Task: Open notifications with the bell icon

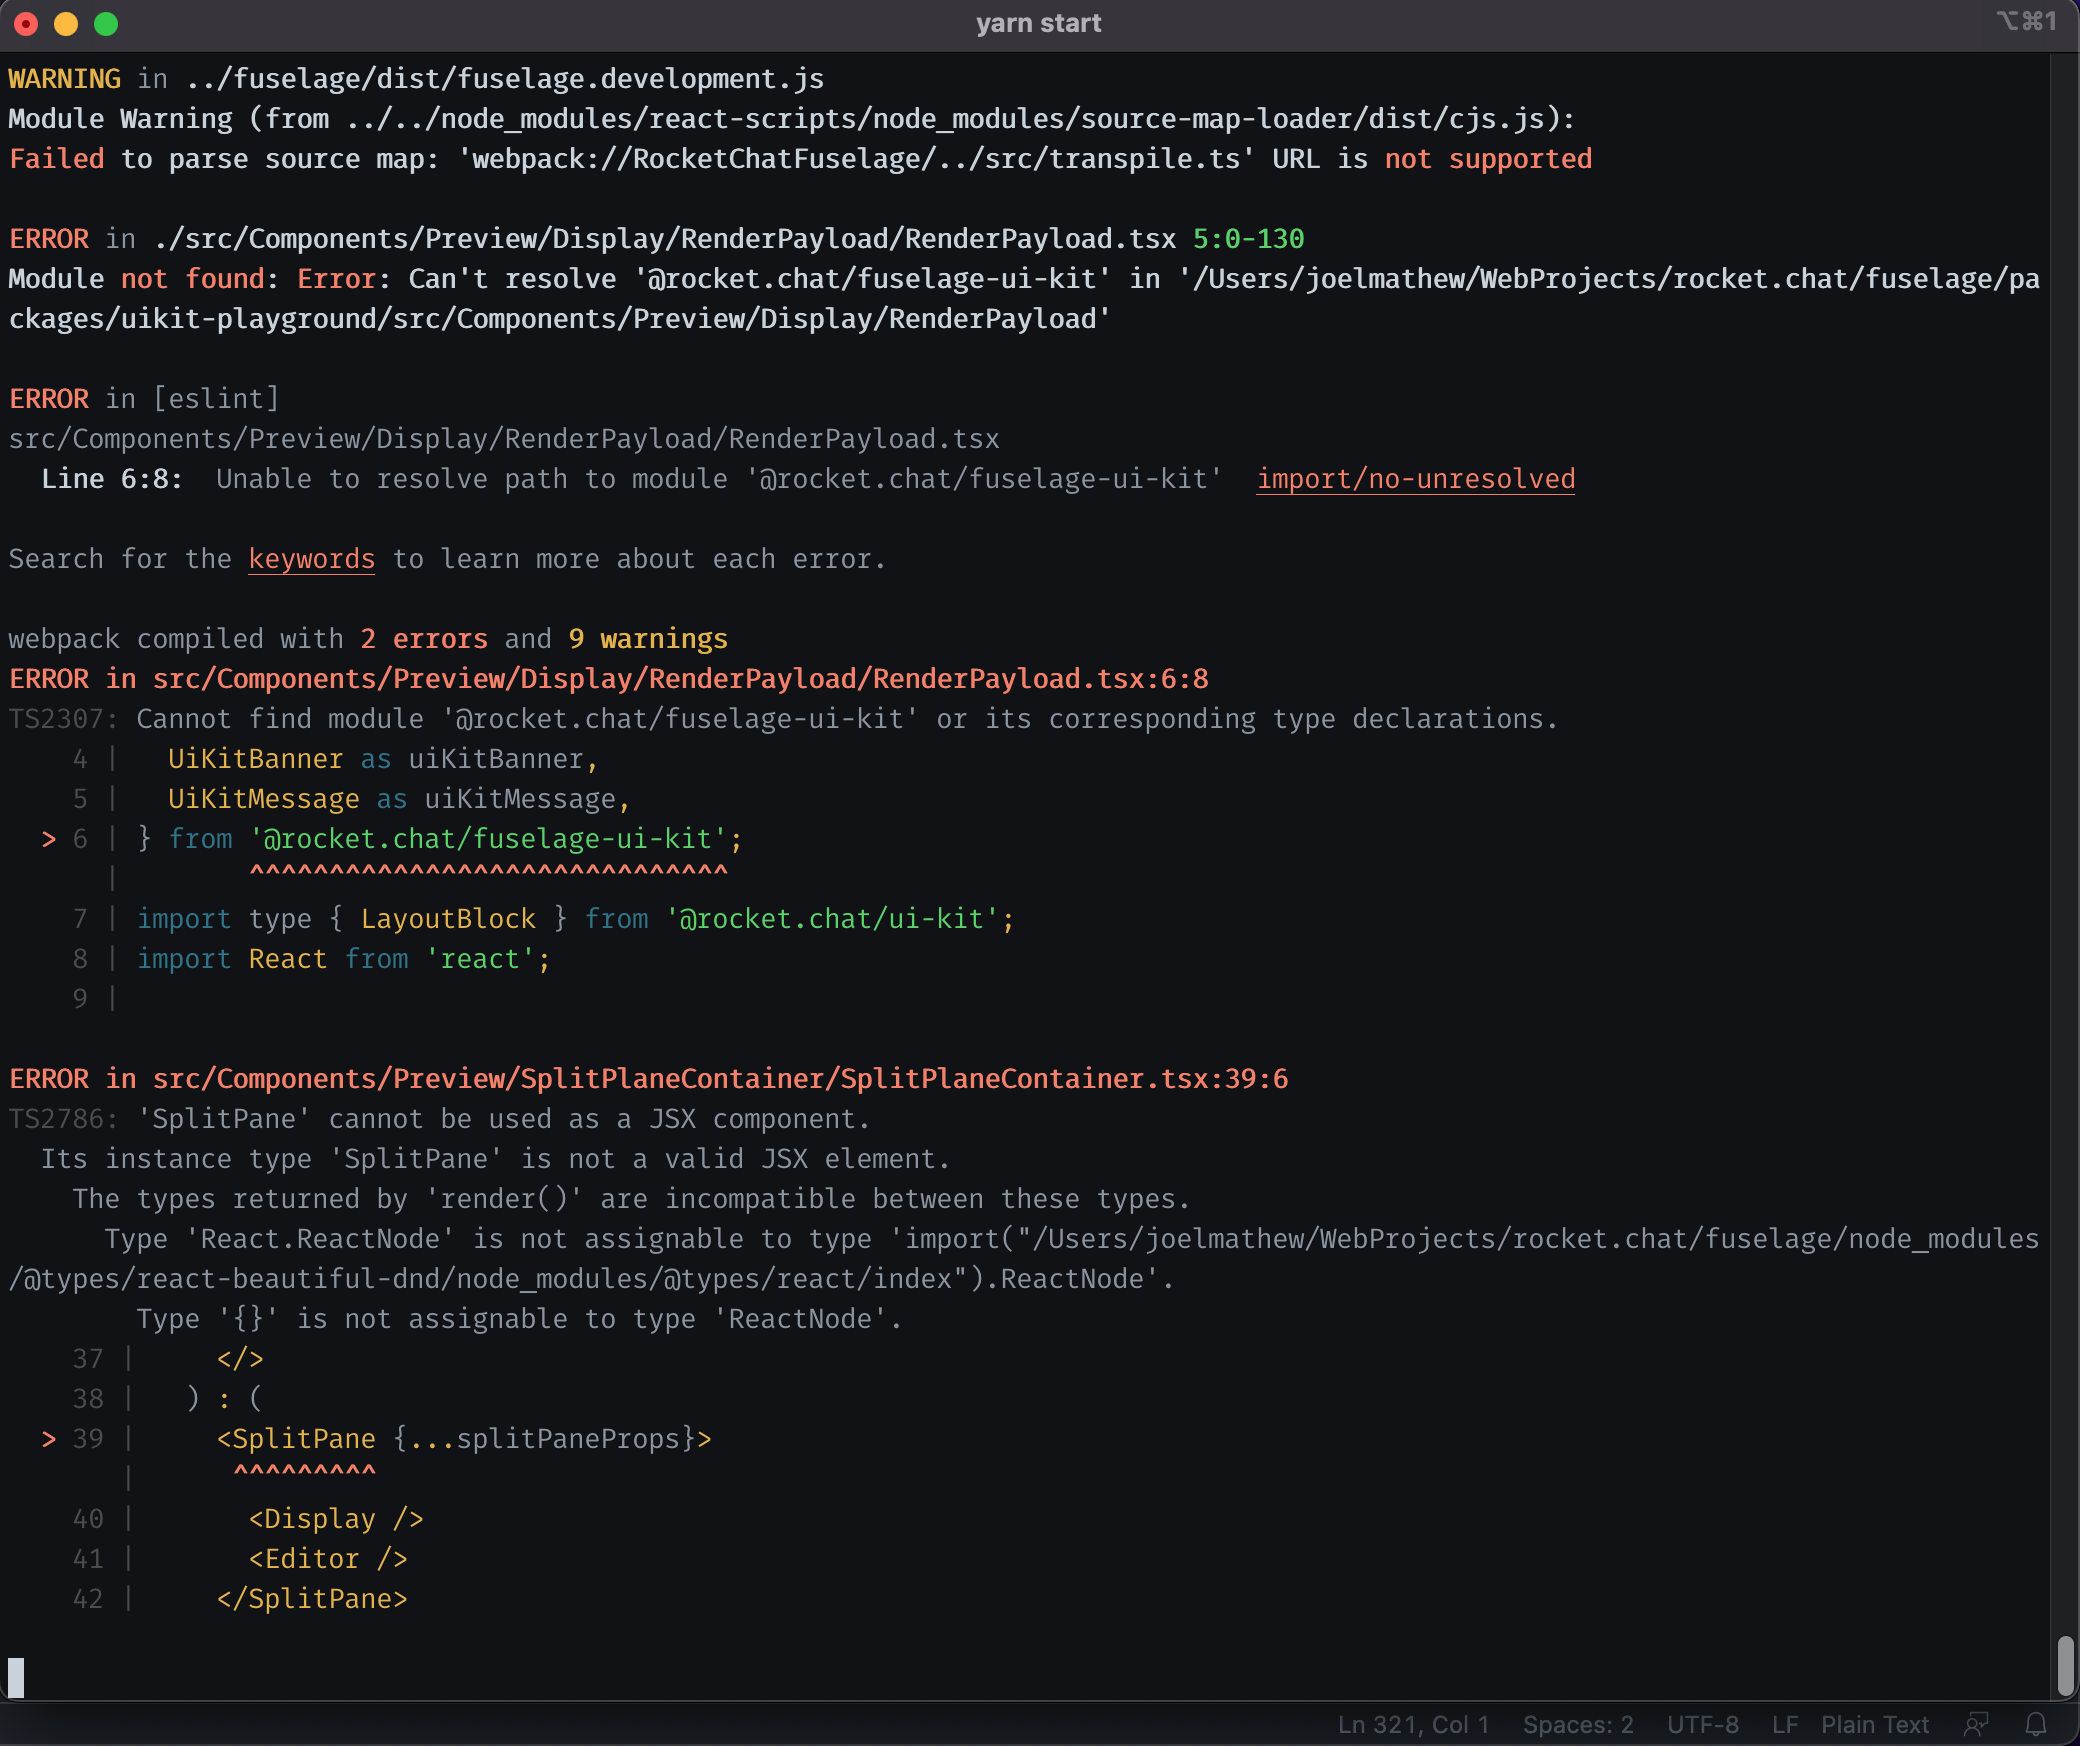Action: point(2036,1724)
